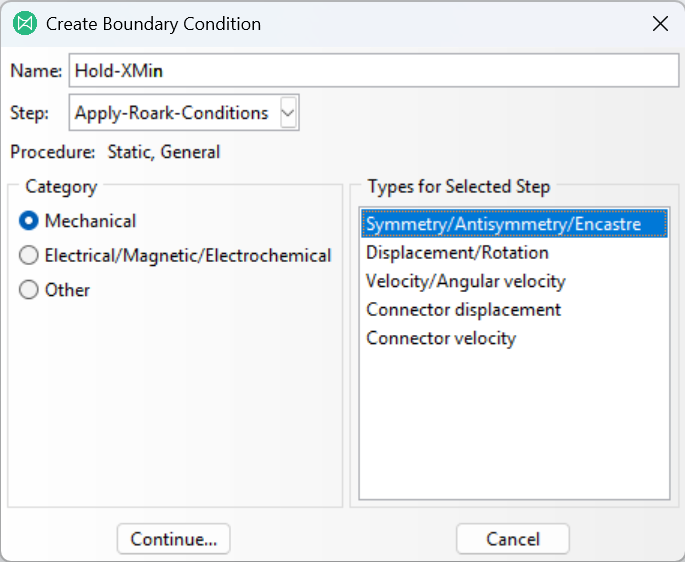Select the Other category radio button
The height and width of the screenshot is (562, 685).
click(x=29, y=290)
